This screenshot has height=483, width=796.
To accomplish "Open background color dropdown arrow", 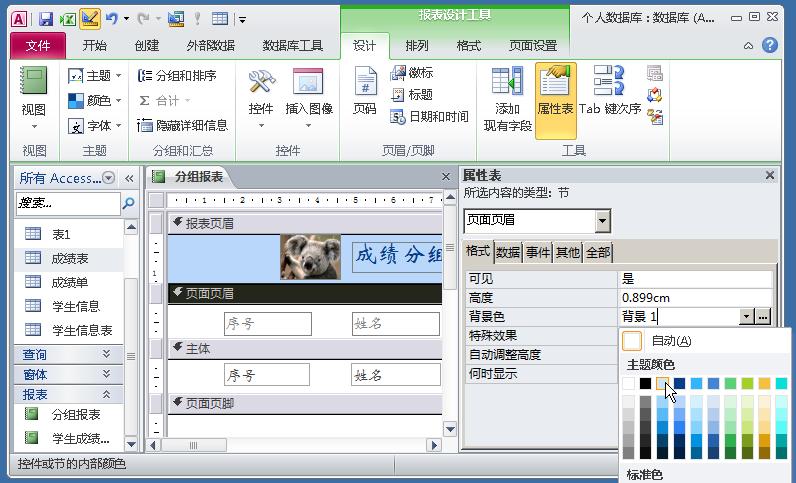I will pyautogui.click(x=746, y=317).
